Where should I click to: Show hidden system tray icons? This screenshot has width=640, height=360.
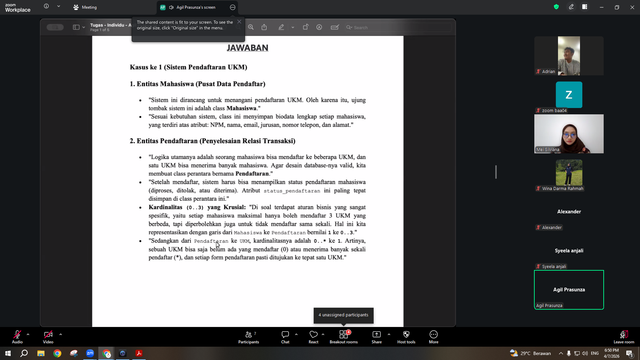point(561,353)
